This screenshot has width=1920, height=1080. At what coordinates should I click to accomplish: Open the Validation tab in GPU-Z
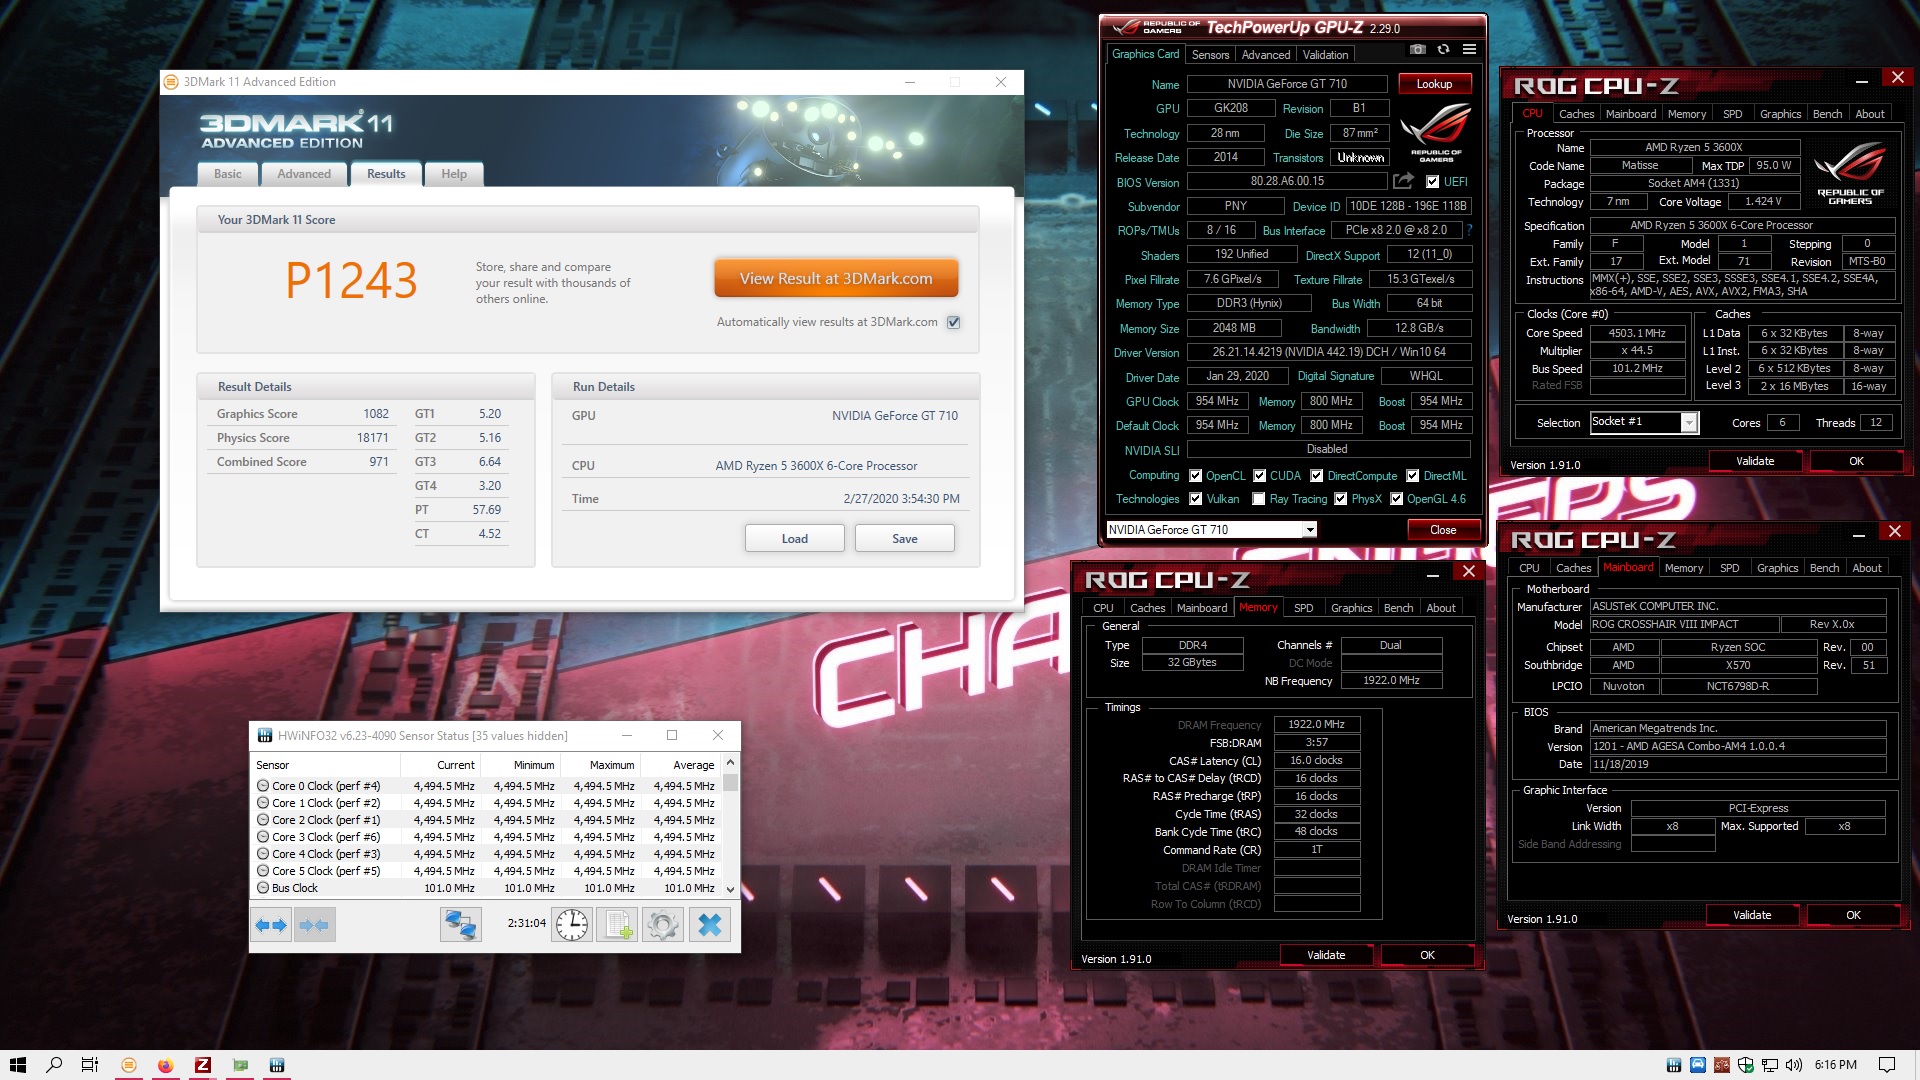(x=1325, y=55)
